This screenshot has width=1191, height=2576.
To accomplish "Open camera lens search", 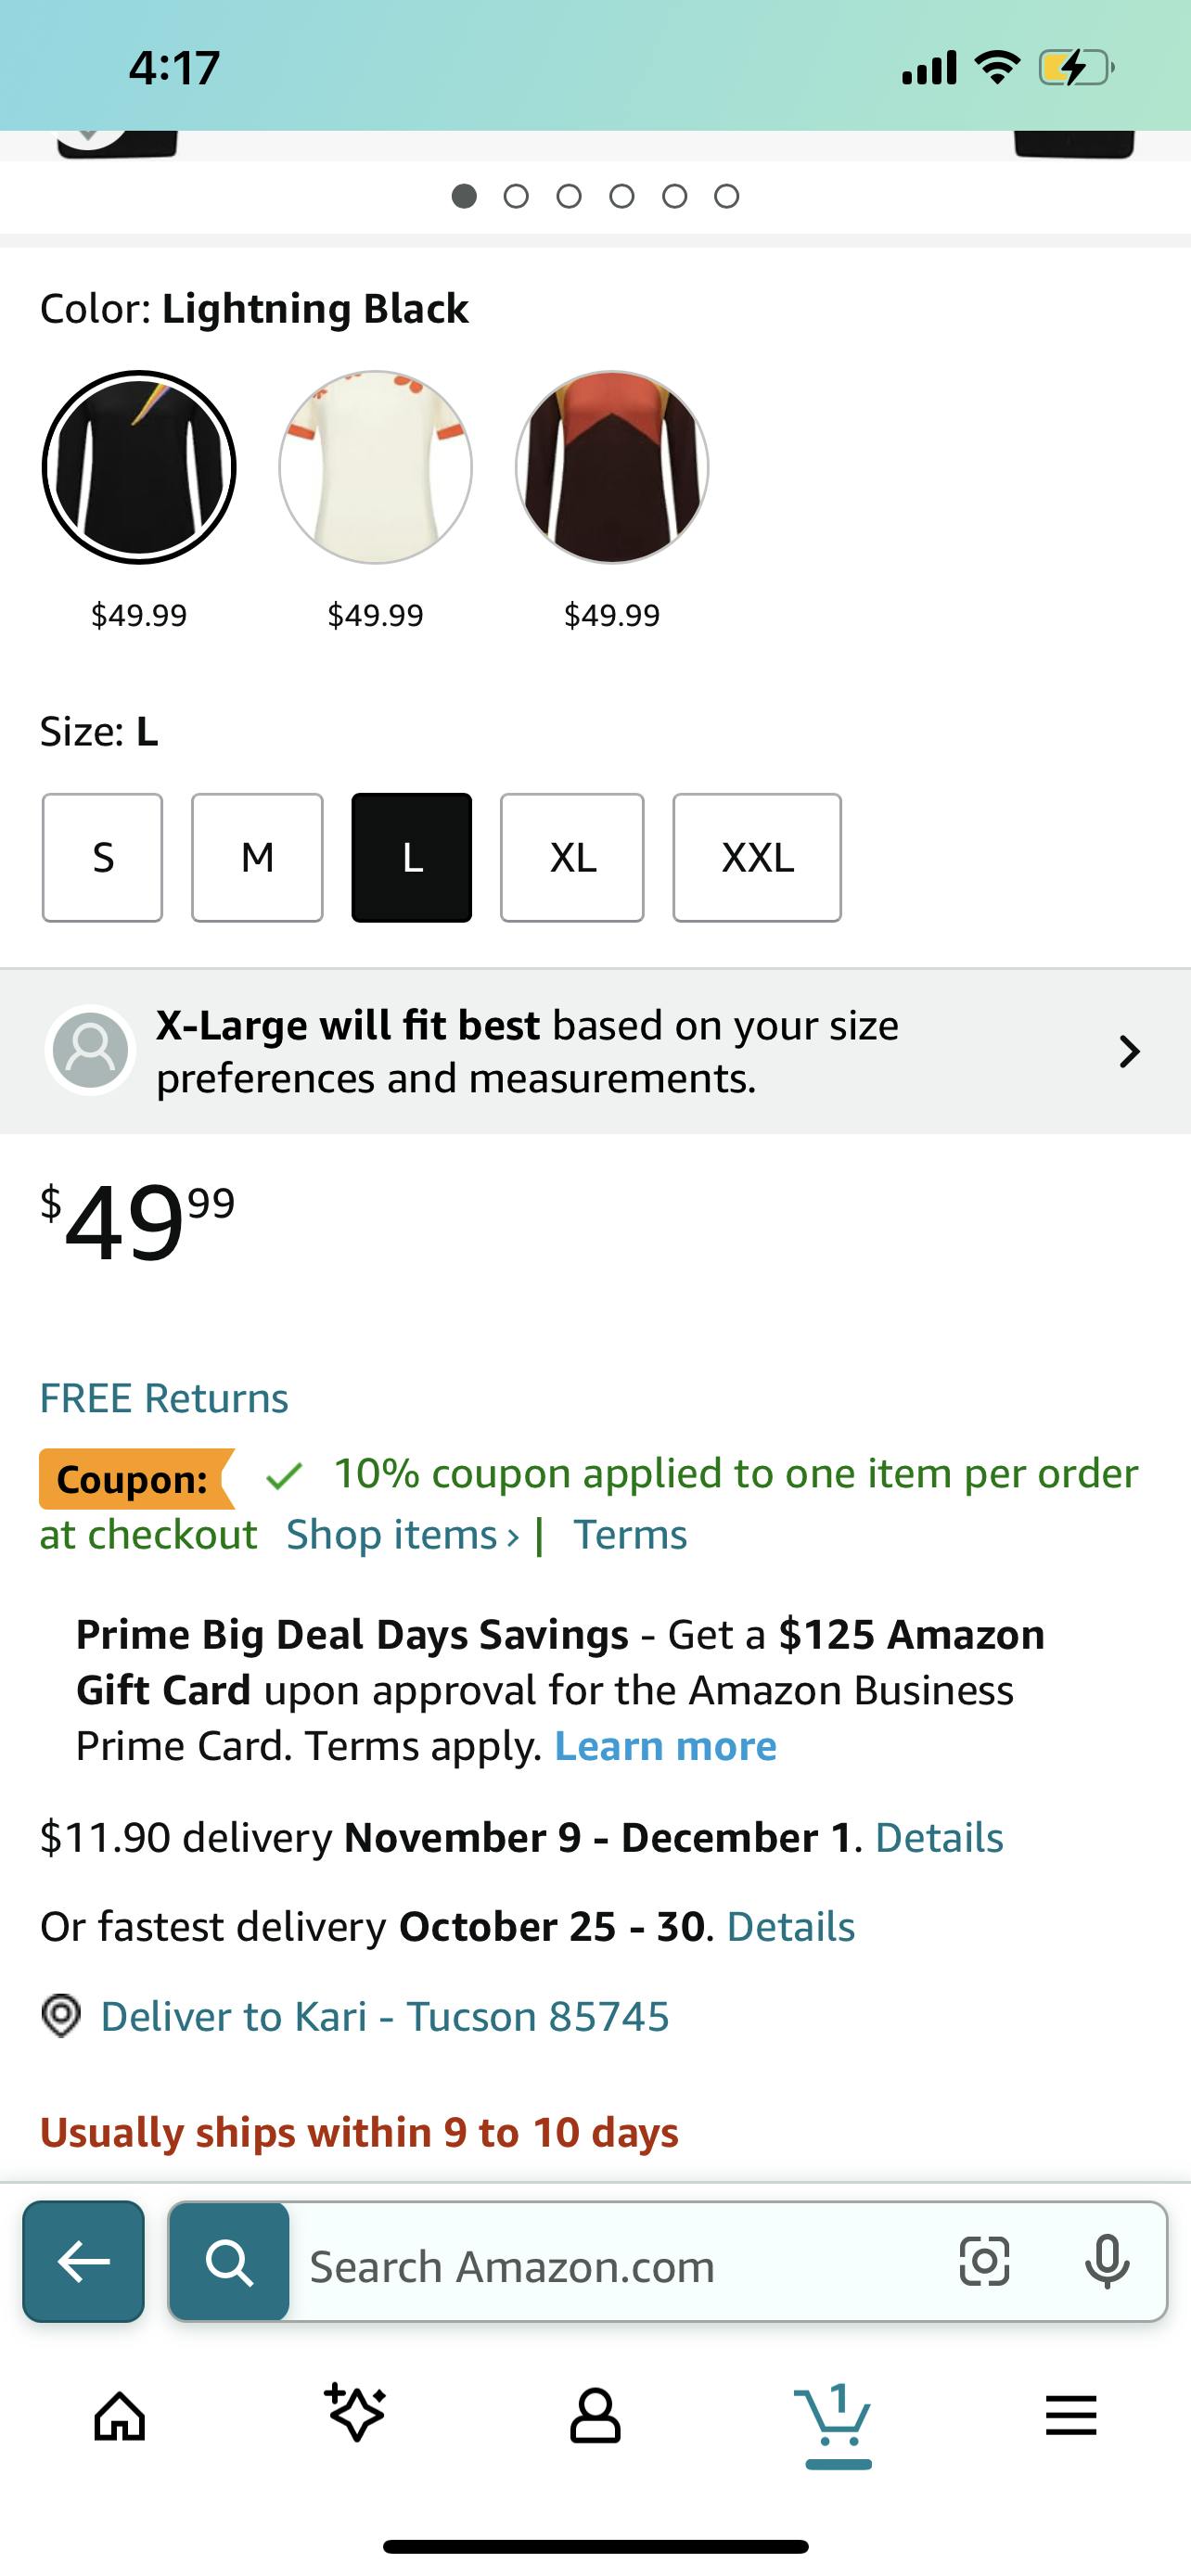I will (984, 2262).
